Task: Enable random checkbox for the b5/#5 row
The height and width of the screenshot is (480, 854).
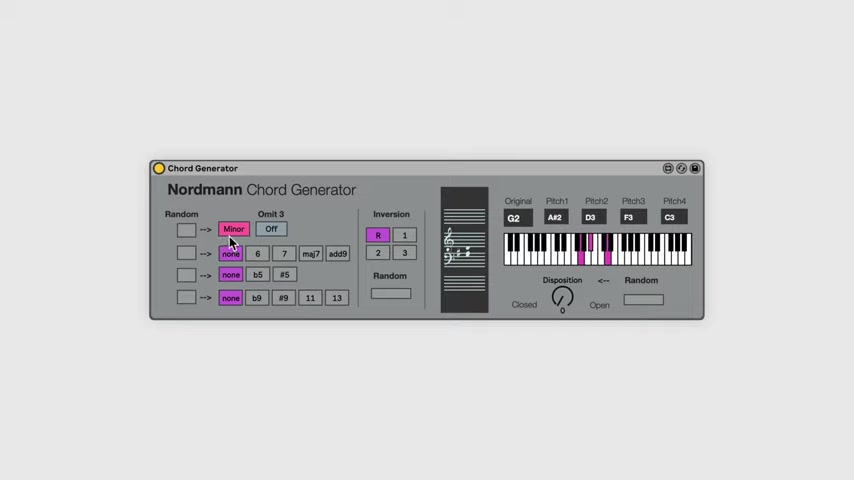Action: (186, 275)
